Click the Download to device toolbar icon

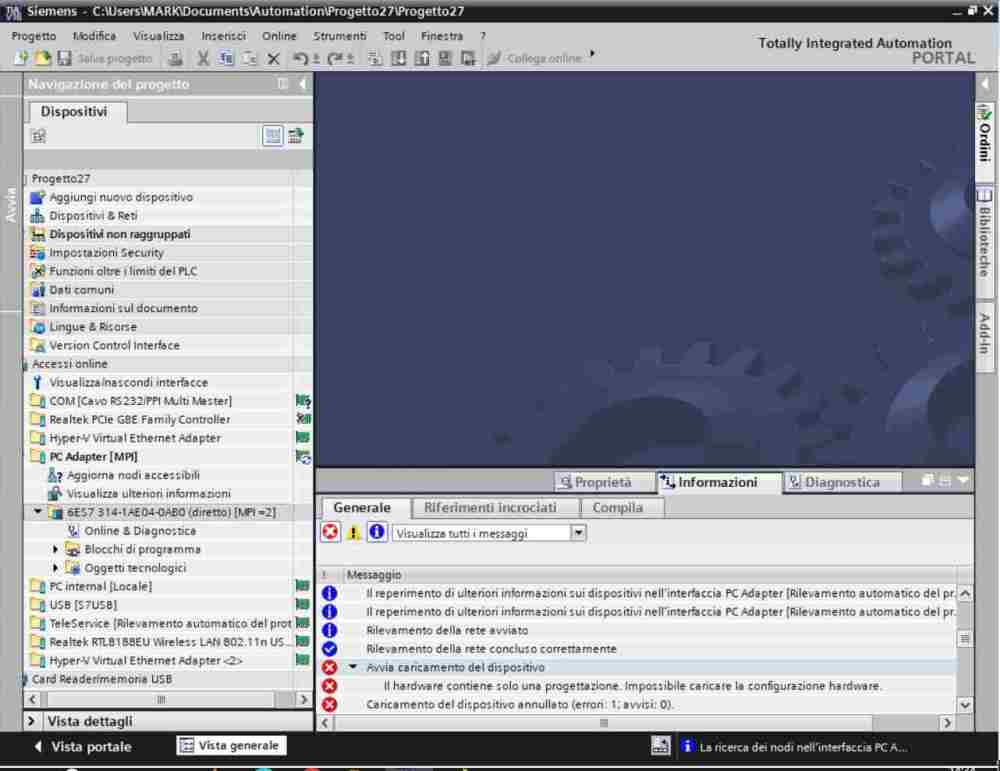point(399,59)
